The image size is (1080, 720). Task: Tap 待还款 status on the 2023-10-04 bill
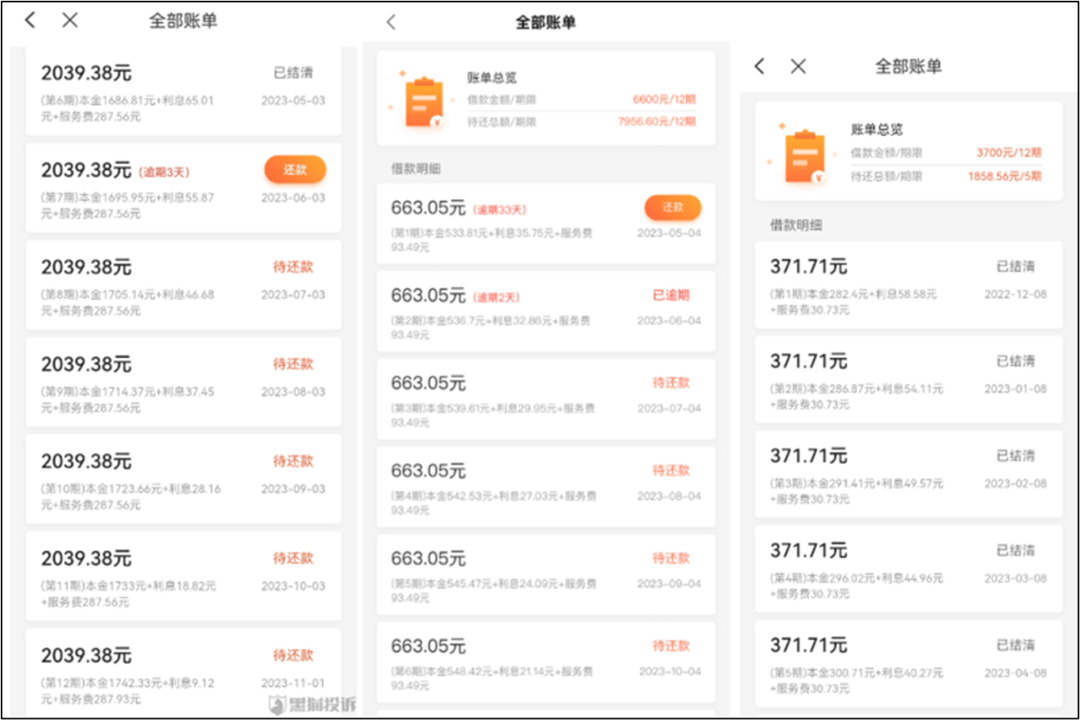pos(671,646)
